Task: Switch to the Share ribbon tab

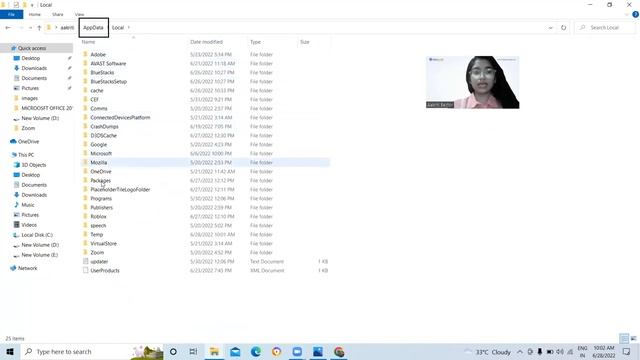Action: pyautogui.click(x=58, y=14)
